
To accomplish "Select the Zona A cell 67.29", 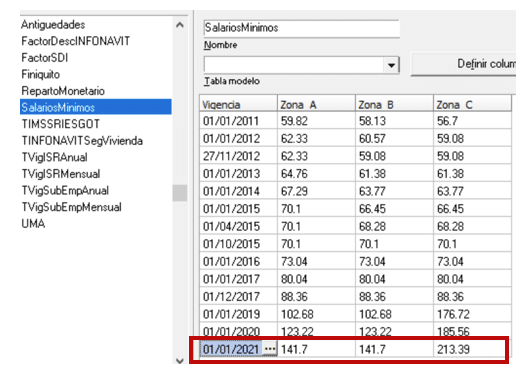I will tap(316, 191).
